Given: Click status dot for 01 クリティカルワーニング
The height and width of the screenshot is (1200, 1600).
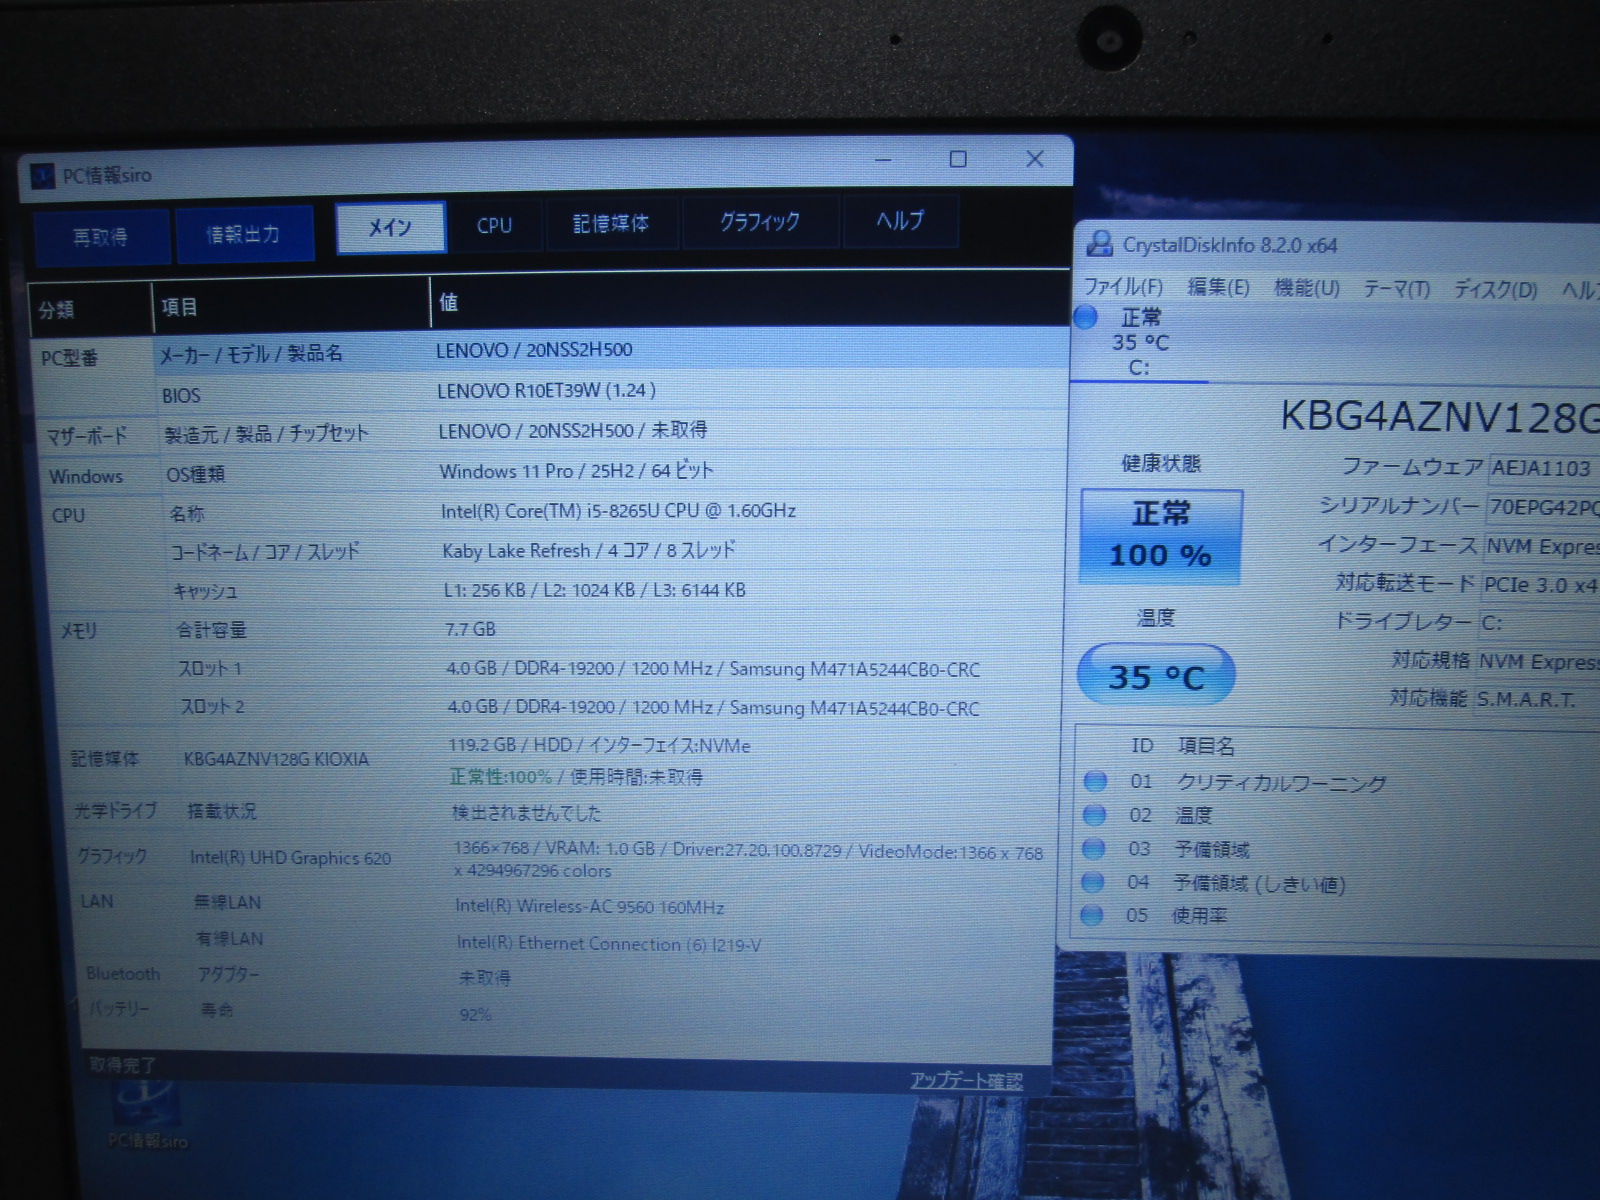Looking at the screenshot, I should (1095, 780).
